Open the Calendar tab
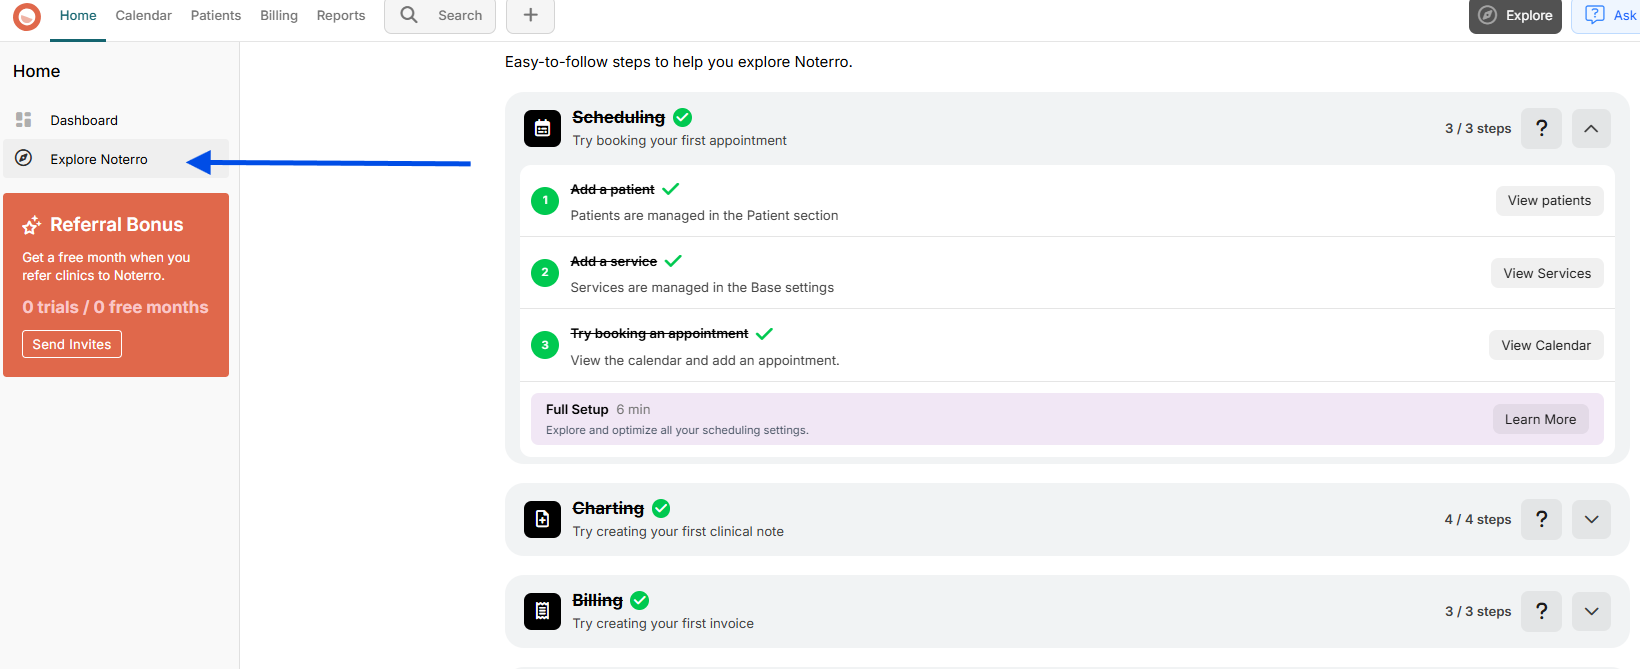 143,15
